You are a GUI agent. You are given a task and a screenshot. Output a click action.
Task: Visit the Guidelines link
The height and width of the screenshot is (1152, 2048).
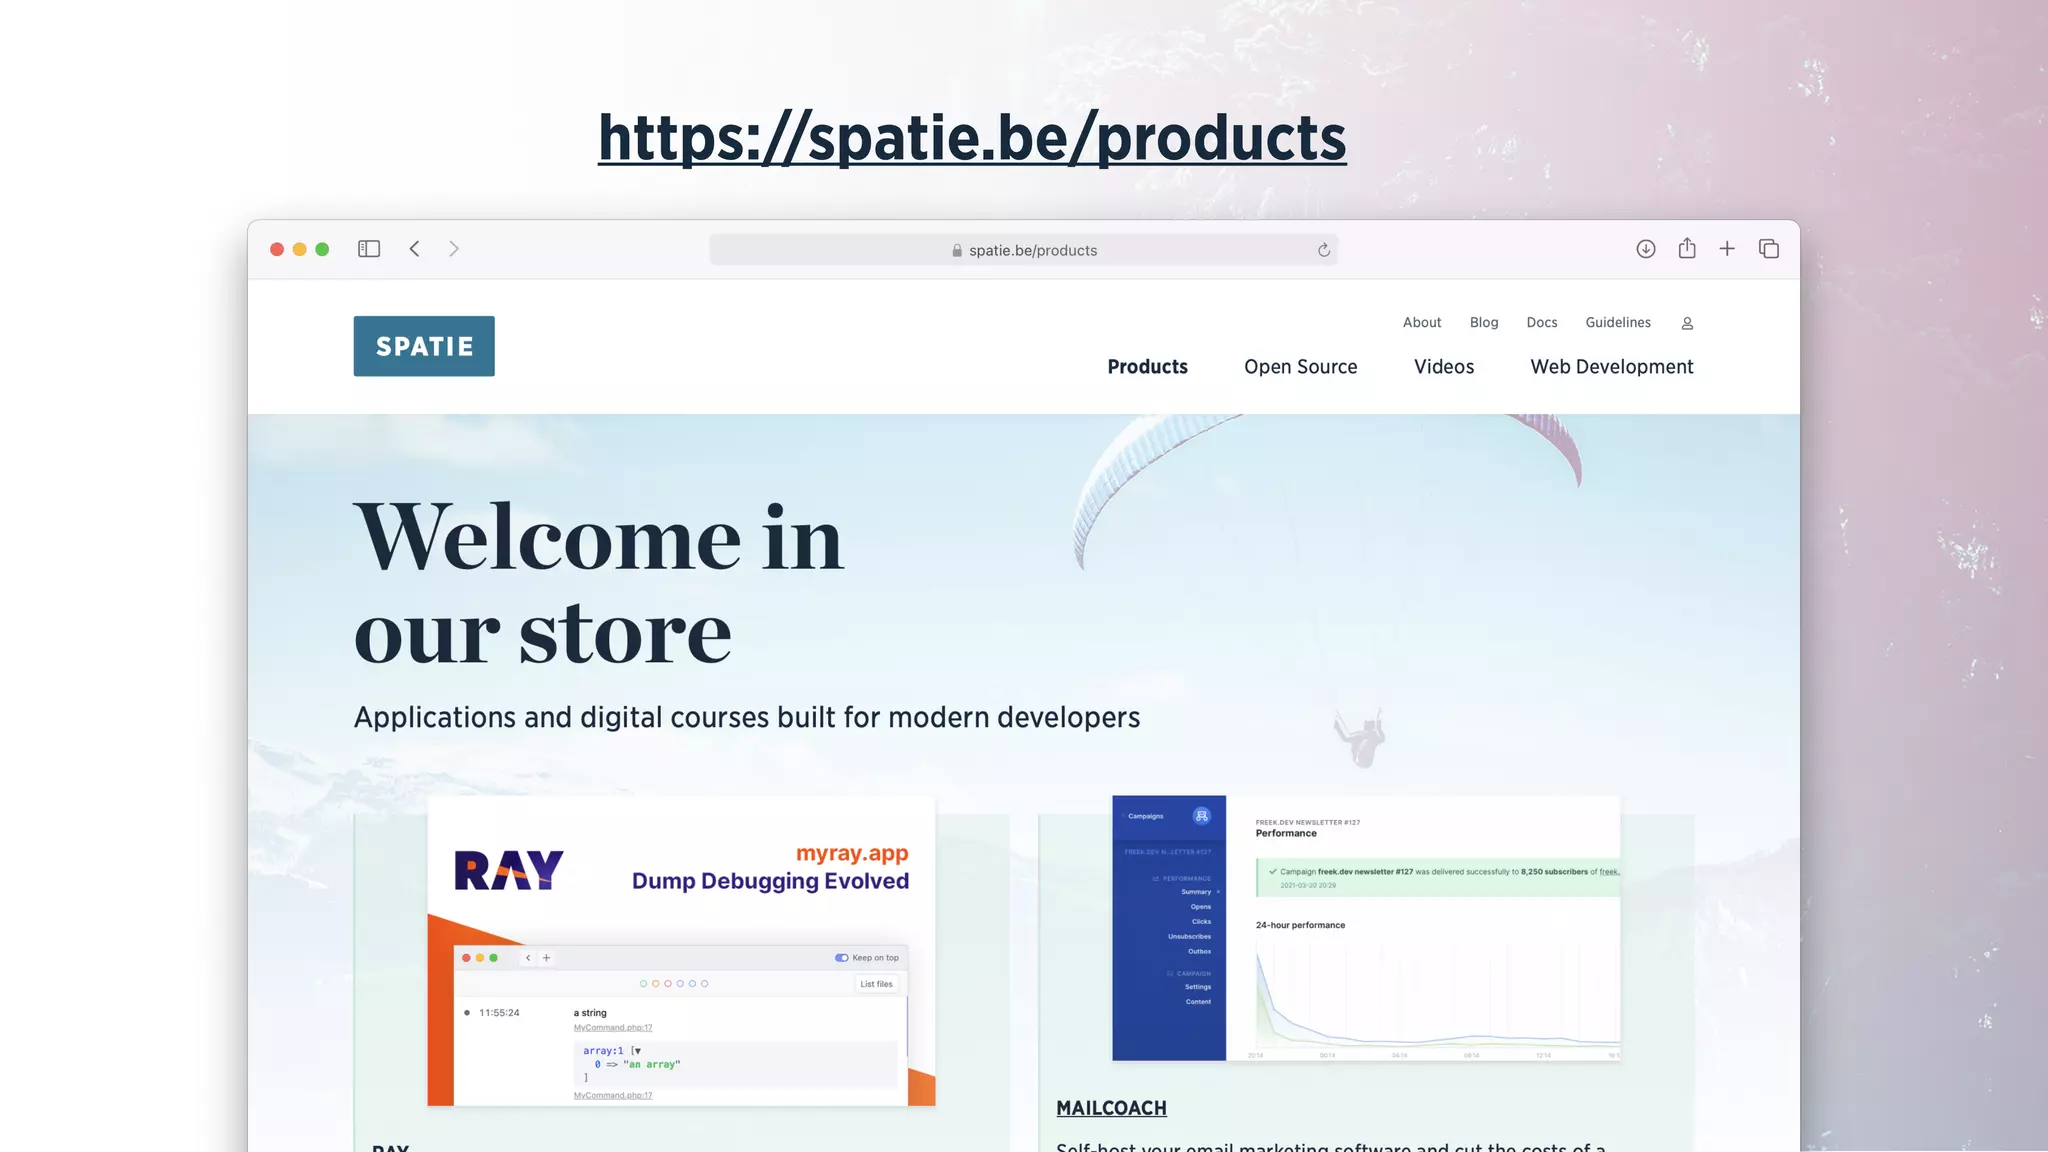[1618, 322]
